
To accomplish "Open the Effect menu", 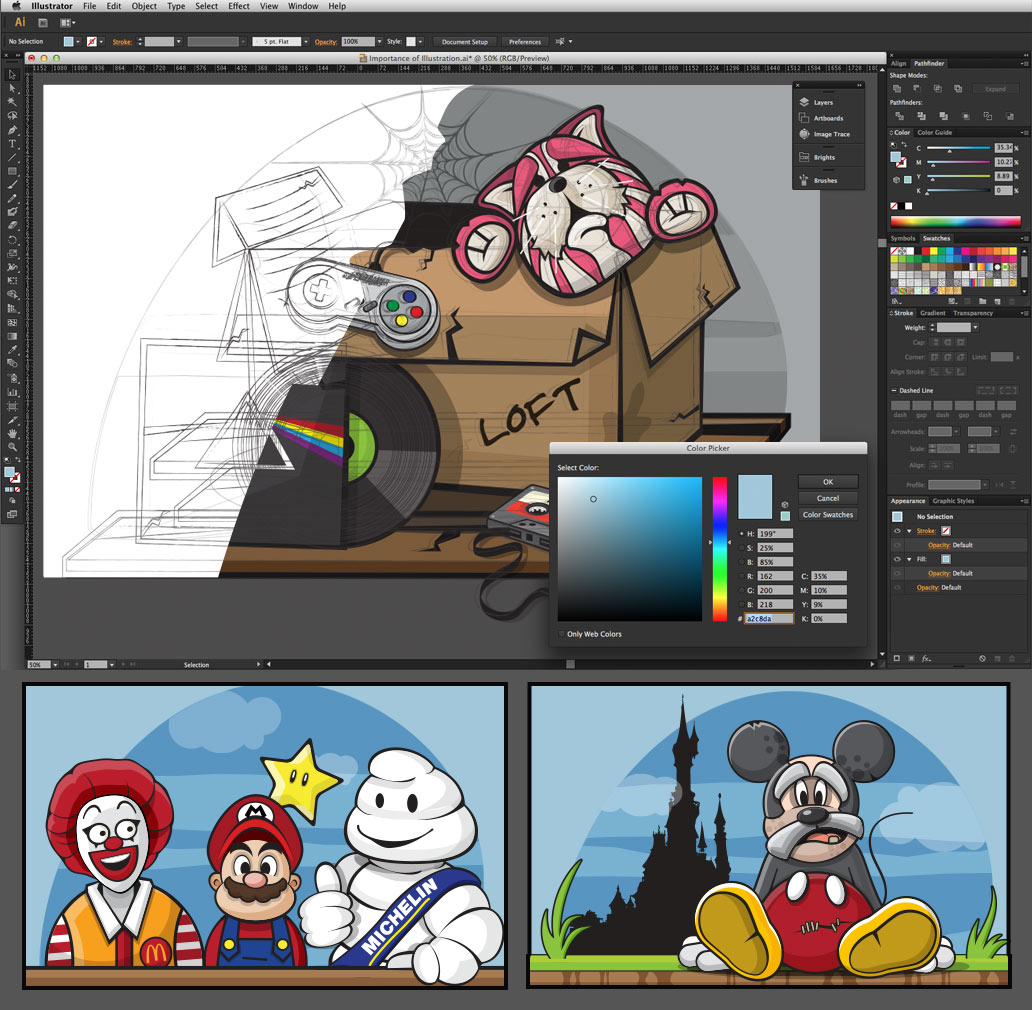I will [239, 6].
